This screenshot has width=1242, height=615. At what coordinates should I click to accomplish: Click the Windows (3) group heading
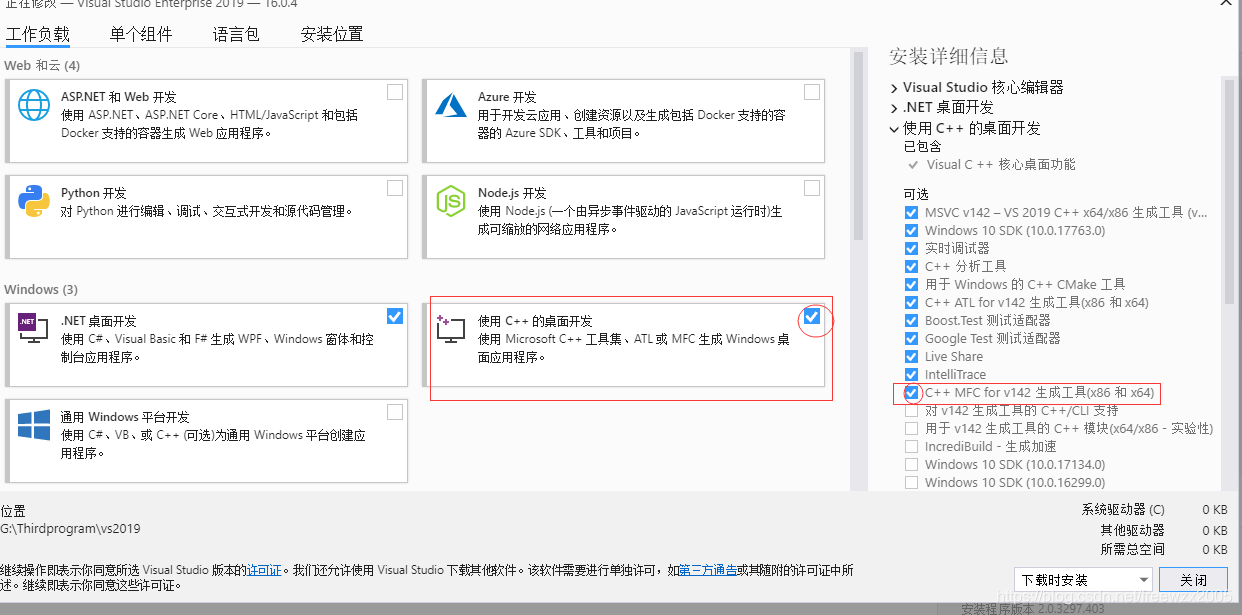tap(41, 289)
